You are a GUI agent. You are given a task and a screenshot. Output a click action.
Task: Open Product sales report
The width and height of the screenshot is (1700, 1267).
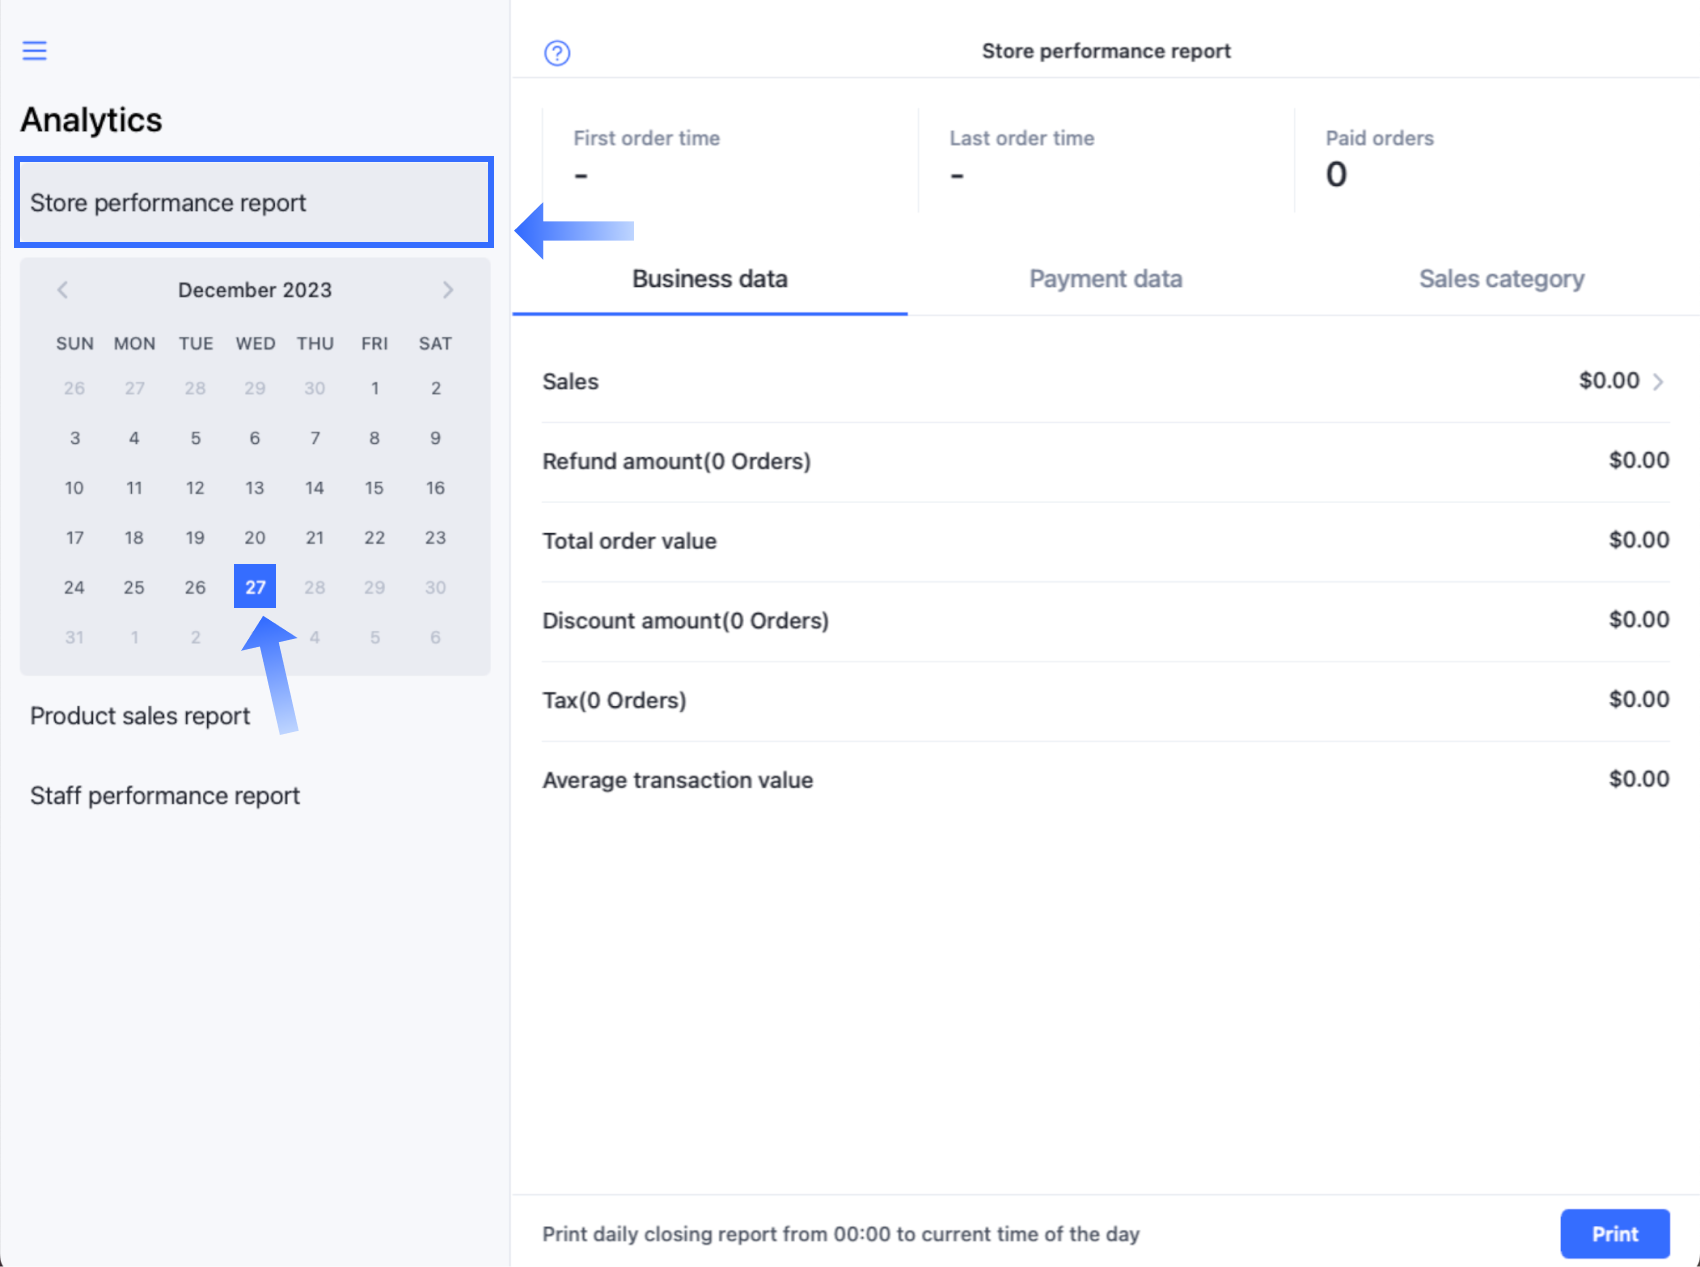[140, 716]
